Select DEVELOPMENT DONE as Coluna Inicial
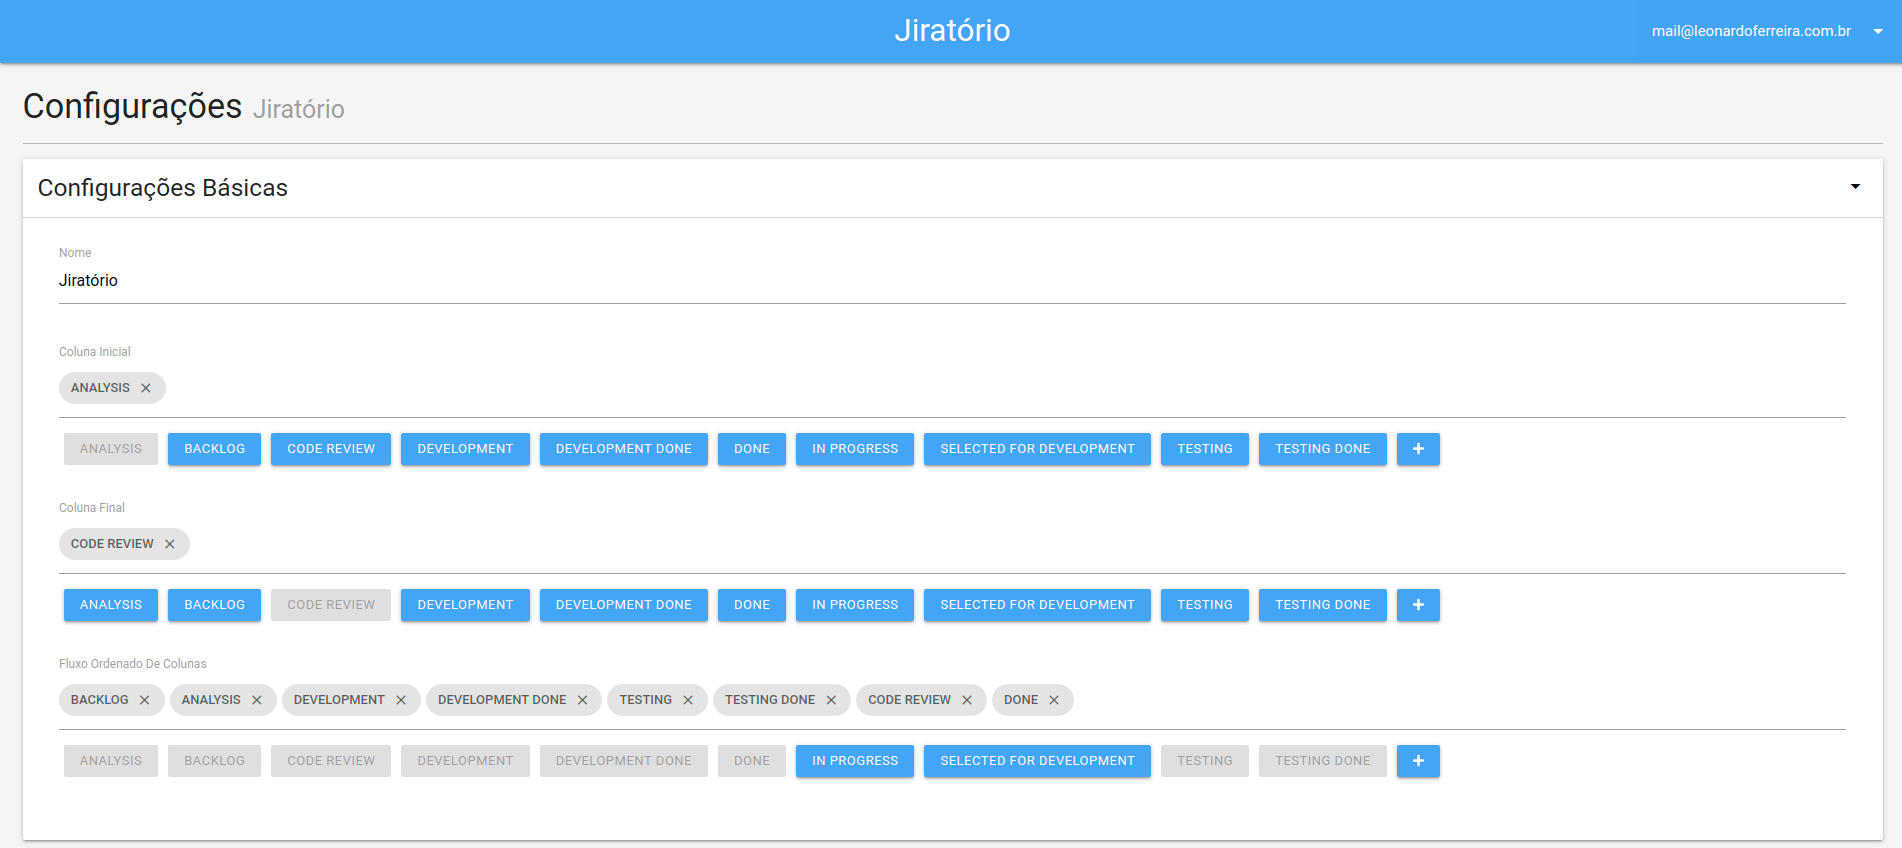The image size is (1902, 848). [x=624, y=449]
